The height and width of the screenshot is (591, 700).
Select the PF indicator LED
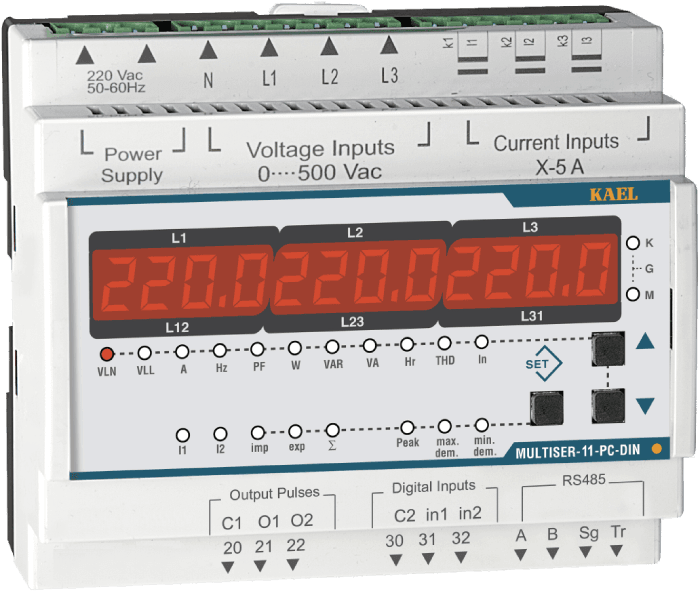tap(258, 349)
